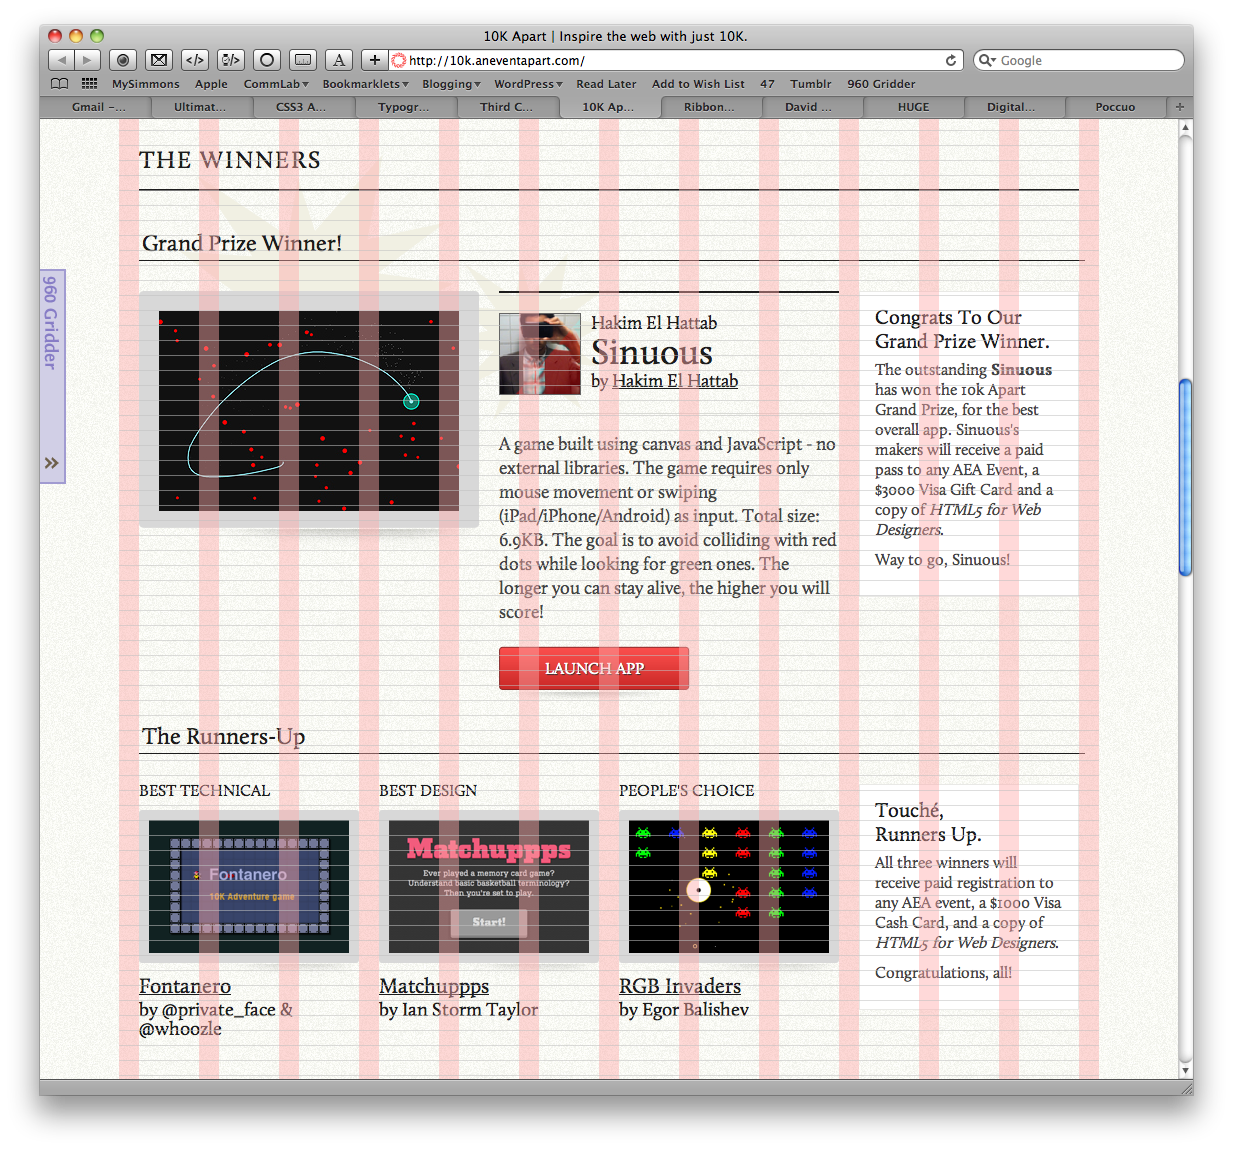1233x1150 pixels.
Task: Click the Forward navigation arrow
Action: (x=87, y=60)
